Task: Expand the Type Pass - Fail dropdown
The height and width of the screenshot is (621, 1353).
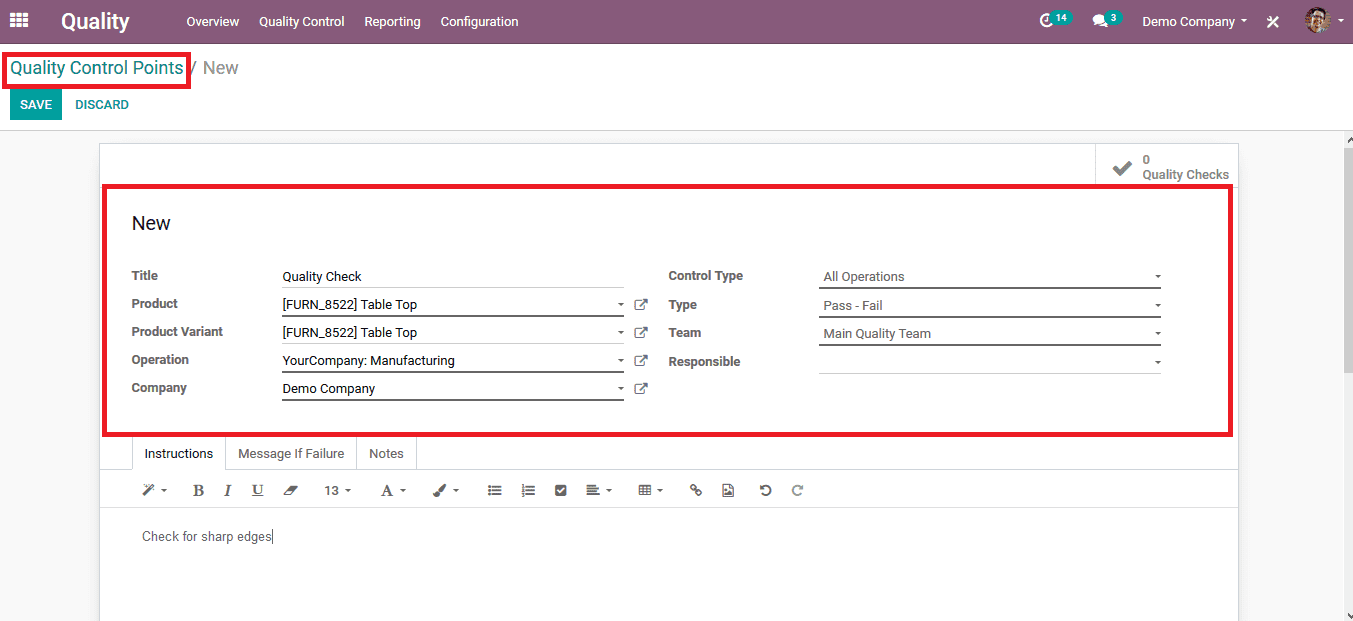Action: point(1157,306)
